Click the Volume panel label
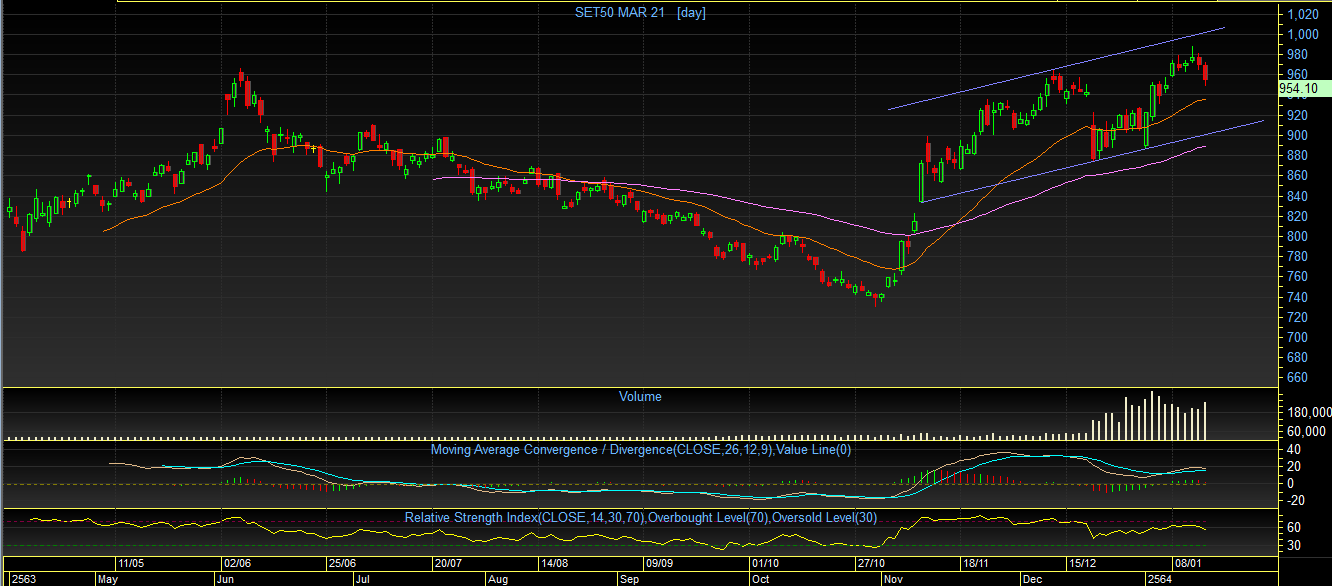This screenshot has width=1332, height=586. point(640,396)
